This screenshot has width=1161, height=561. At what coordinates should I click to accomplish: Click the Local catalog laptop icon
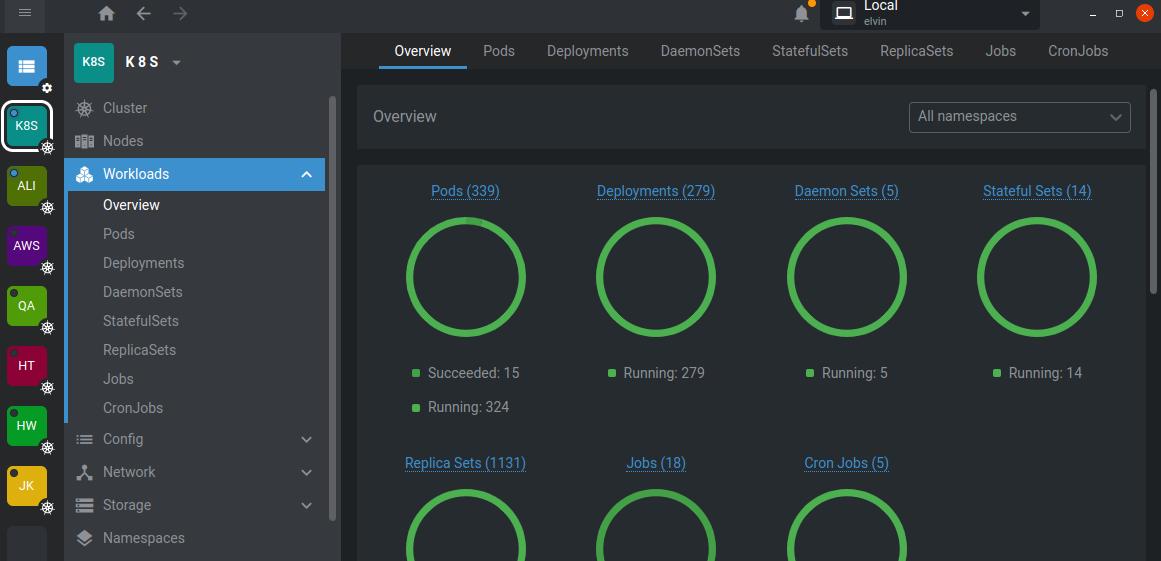(x=844, y=13)
